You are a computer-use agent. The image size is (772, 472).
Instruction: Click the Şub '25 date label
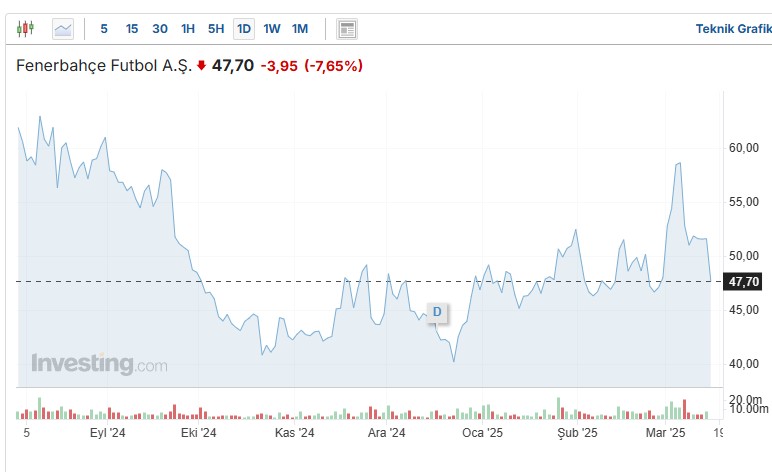(577, 433)
